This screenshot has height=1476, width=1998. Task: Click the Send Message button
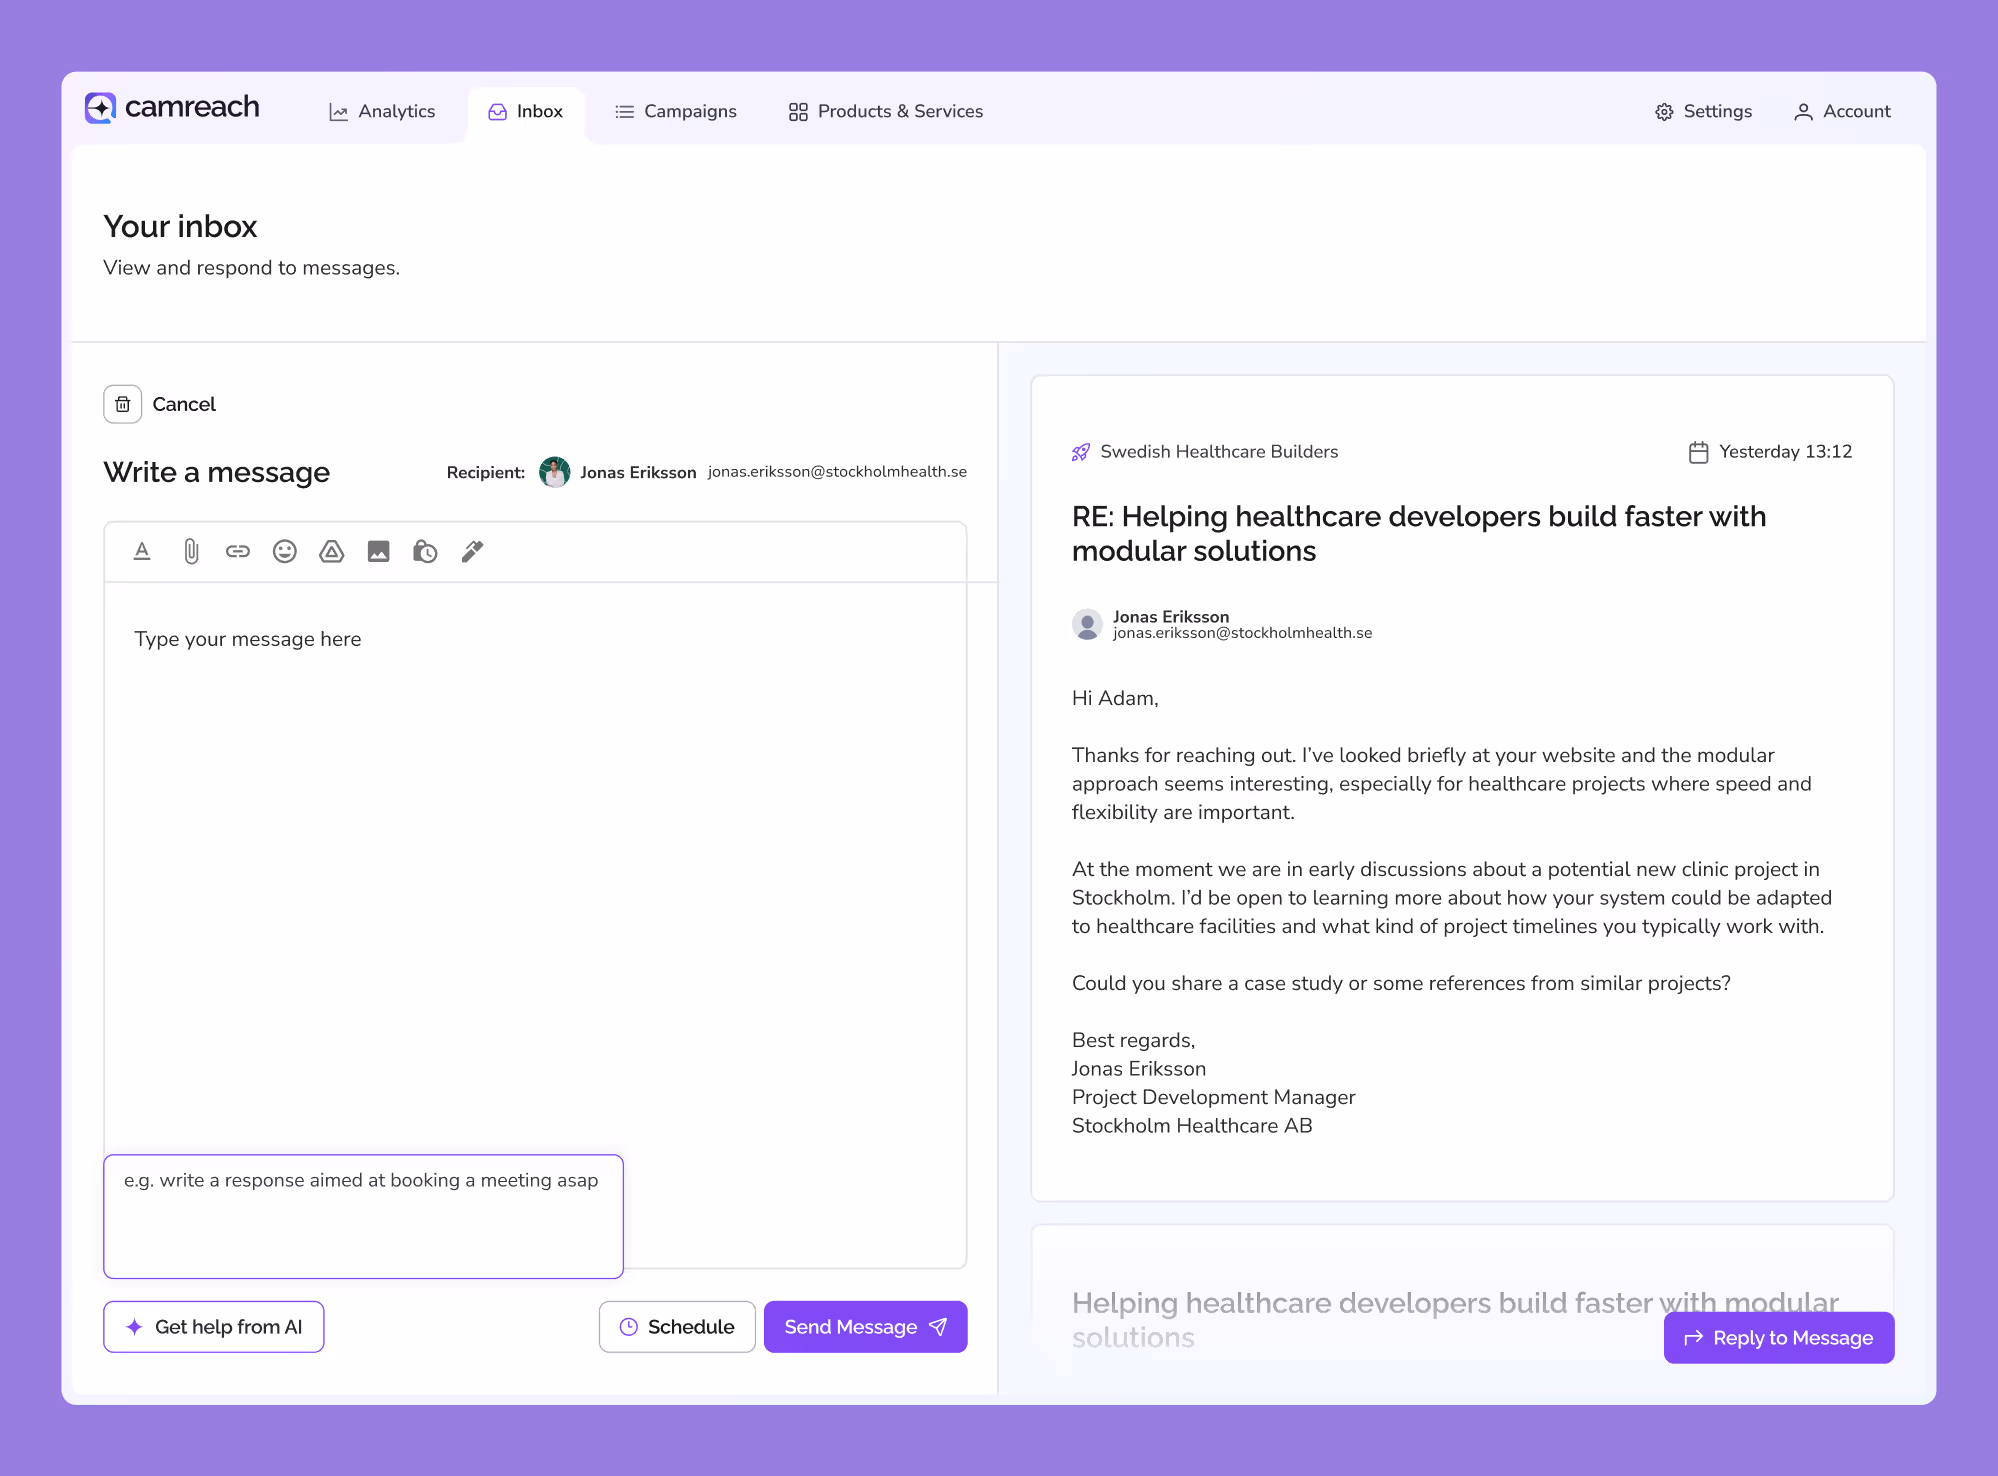tap(865, 1327)
